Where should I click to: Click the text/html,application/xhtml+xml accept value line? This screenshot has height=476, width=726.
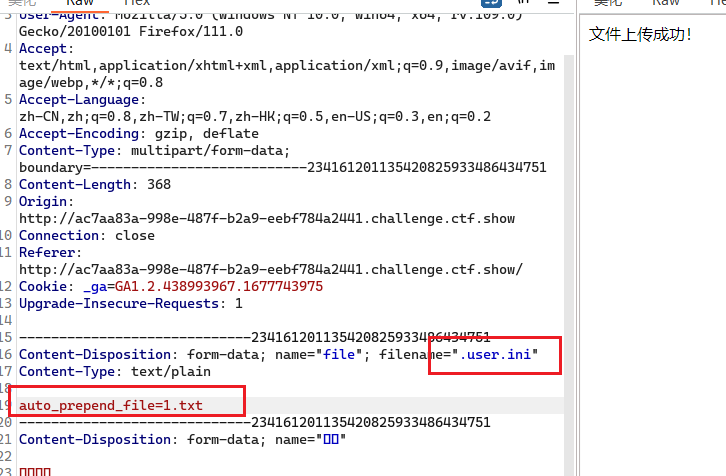point(287,66)
